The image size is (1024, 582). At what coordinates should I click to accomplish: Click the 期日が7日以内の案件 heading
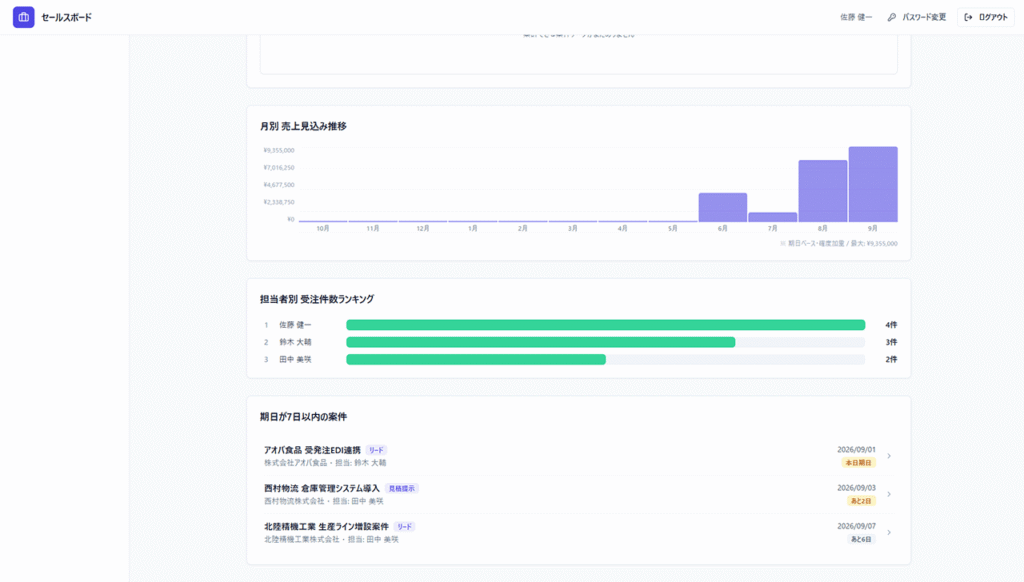click(303, 417)
